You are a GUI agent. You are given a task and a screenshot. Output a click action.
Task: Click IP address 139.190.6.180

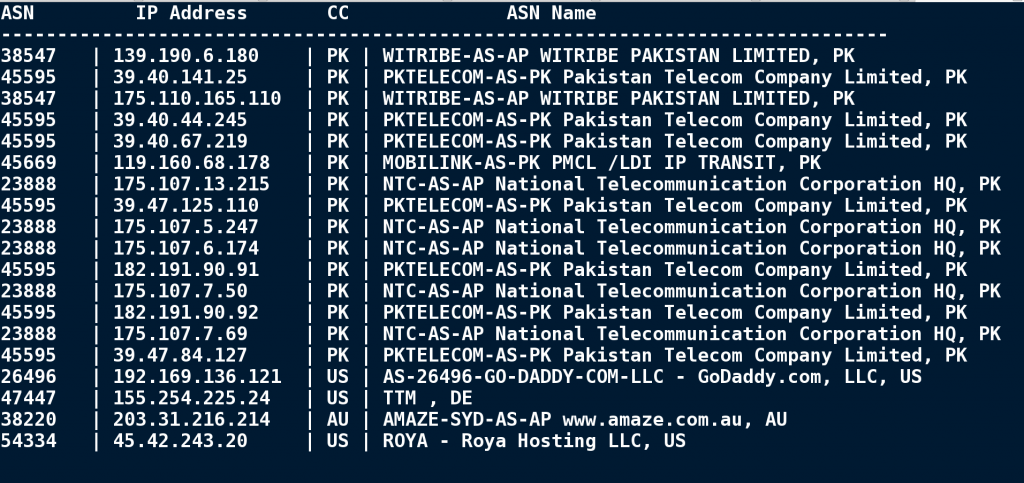tap(185, 56)
